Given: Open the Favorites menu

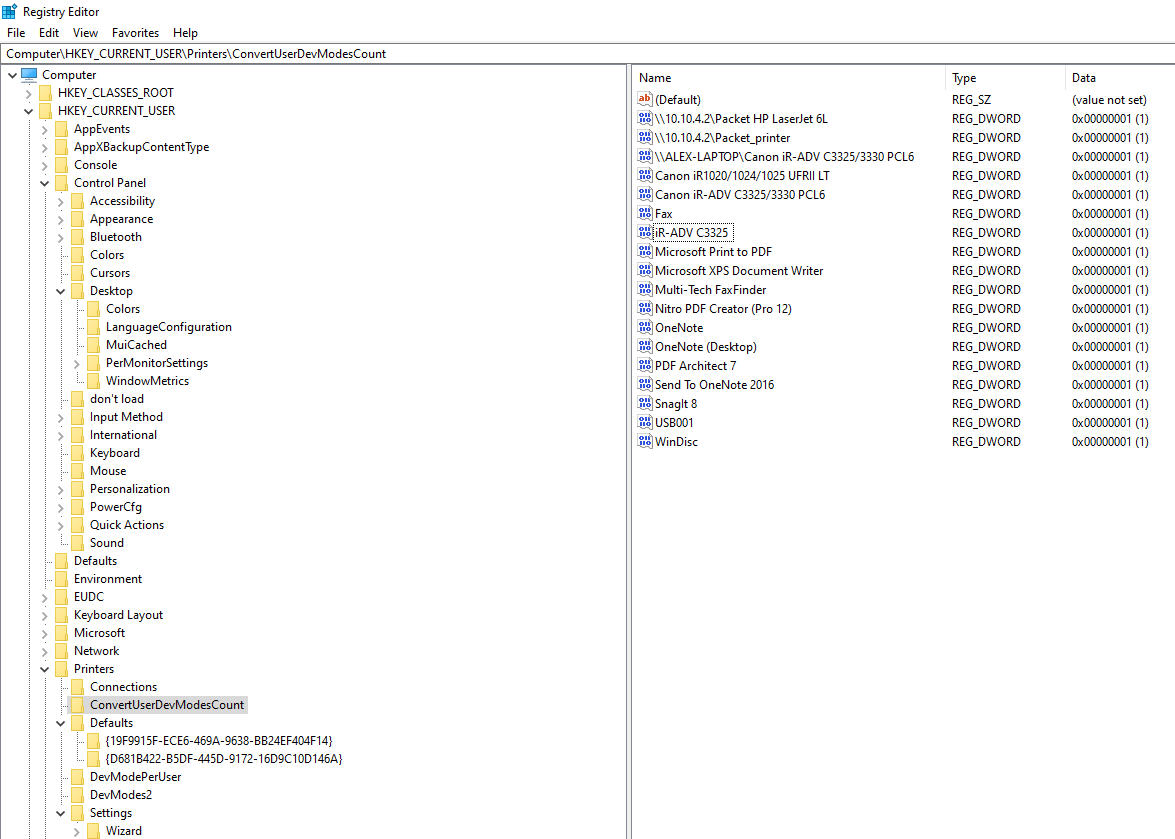Looking at the screenshot, I should [x=135, y=33].
